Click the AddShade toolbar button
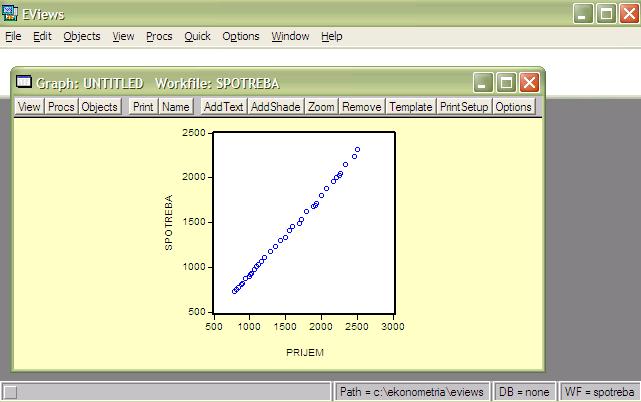The height and width of the screenshot is (402, 641). point(275,107)
